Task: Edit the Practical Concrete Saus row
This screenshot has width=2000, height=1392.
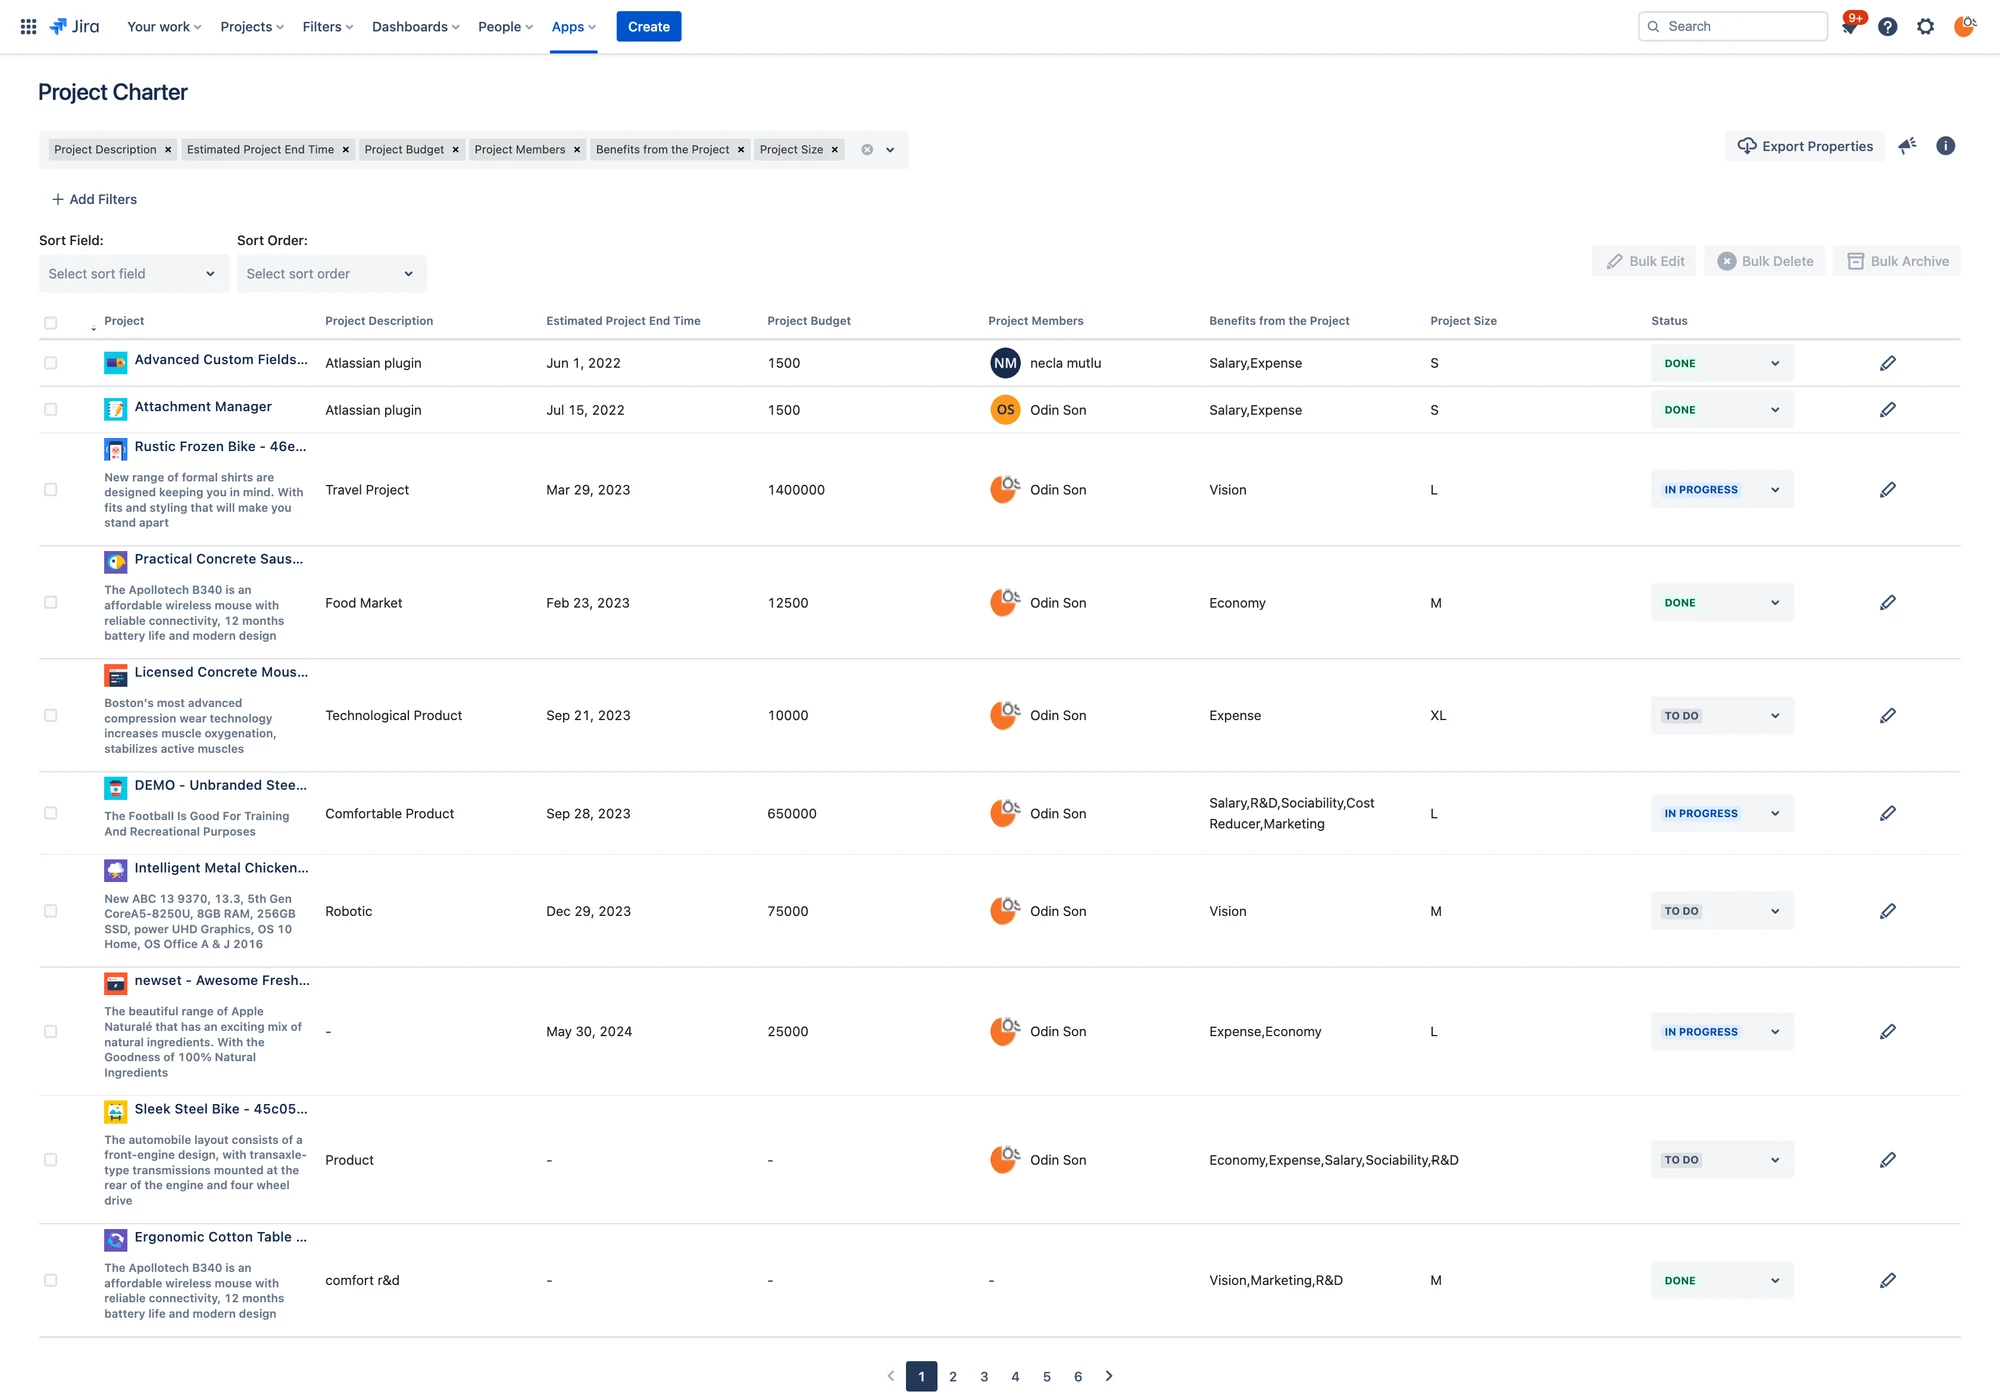Action: (x=1888, y=603)
